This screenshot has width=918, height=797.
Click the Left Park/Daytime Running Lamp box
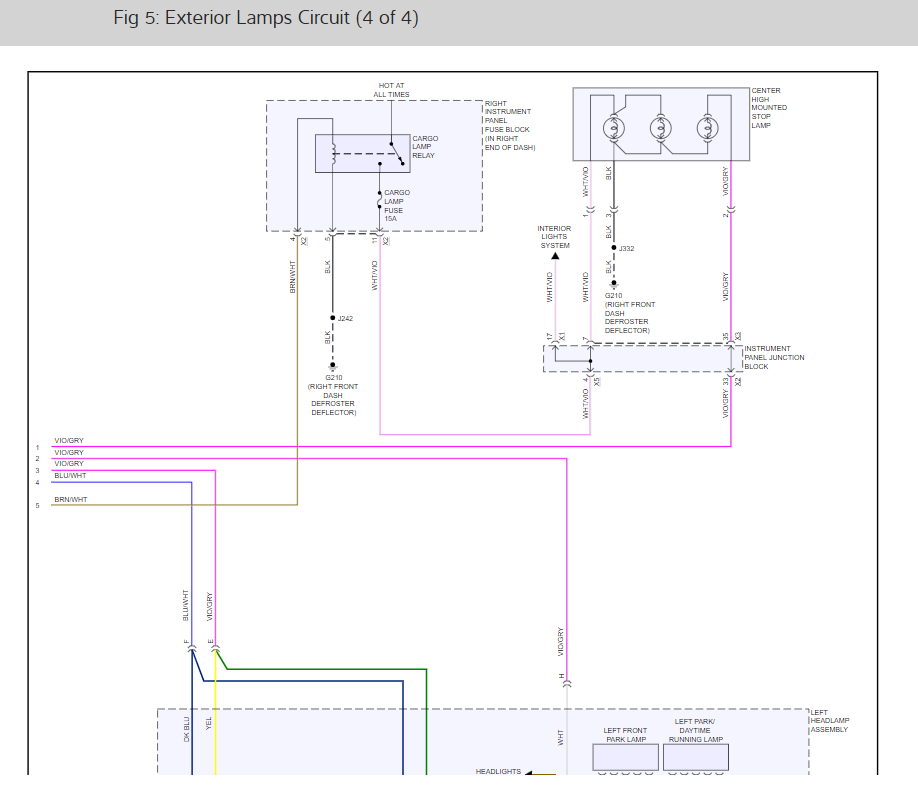click(696, 758)
